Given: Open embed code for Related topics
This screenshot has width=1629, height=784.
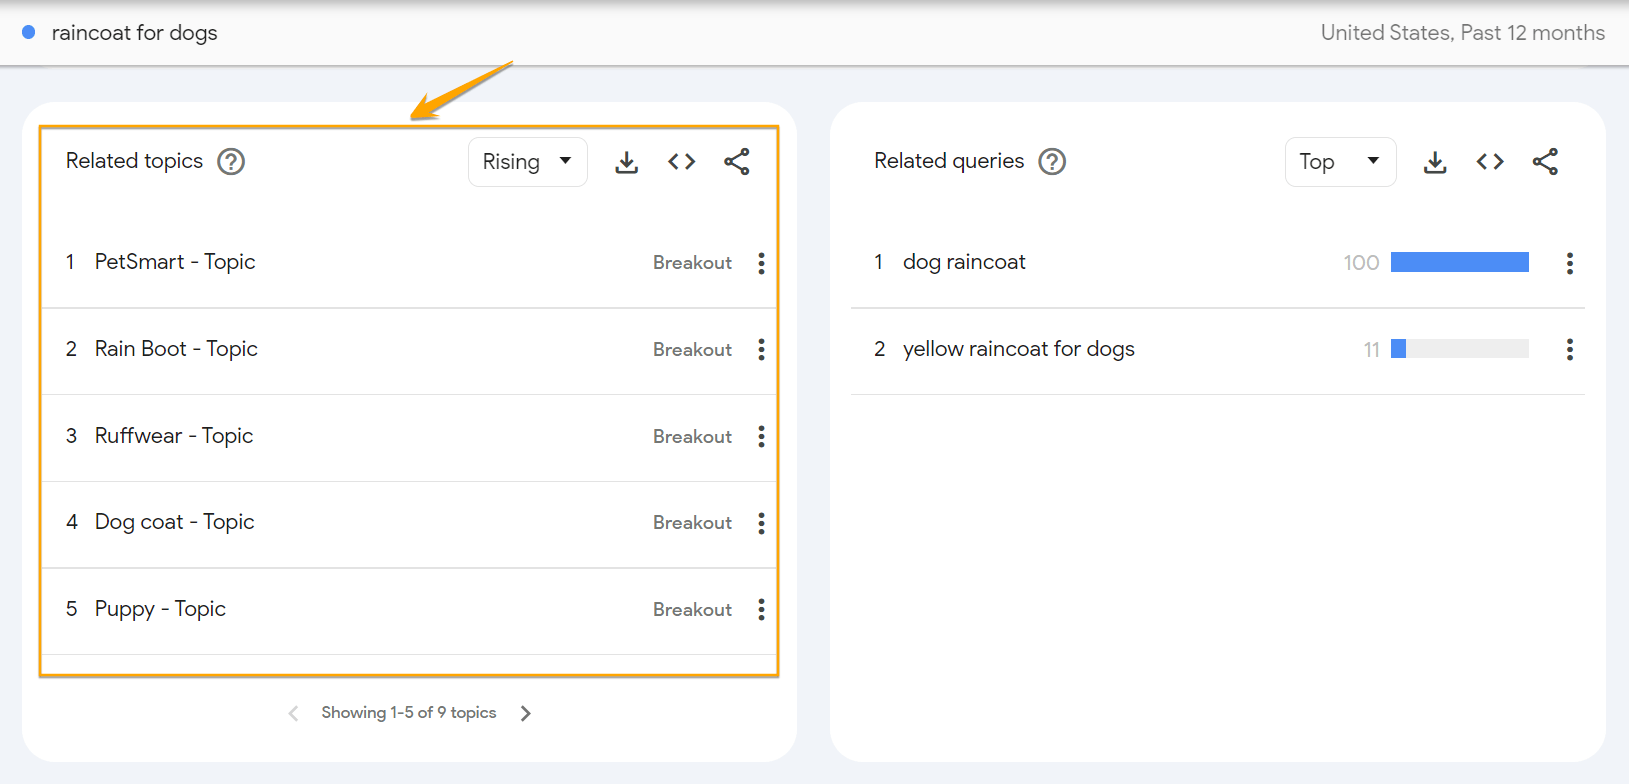Looking at the screenshot, I should coord(681,162).
